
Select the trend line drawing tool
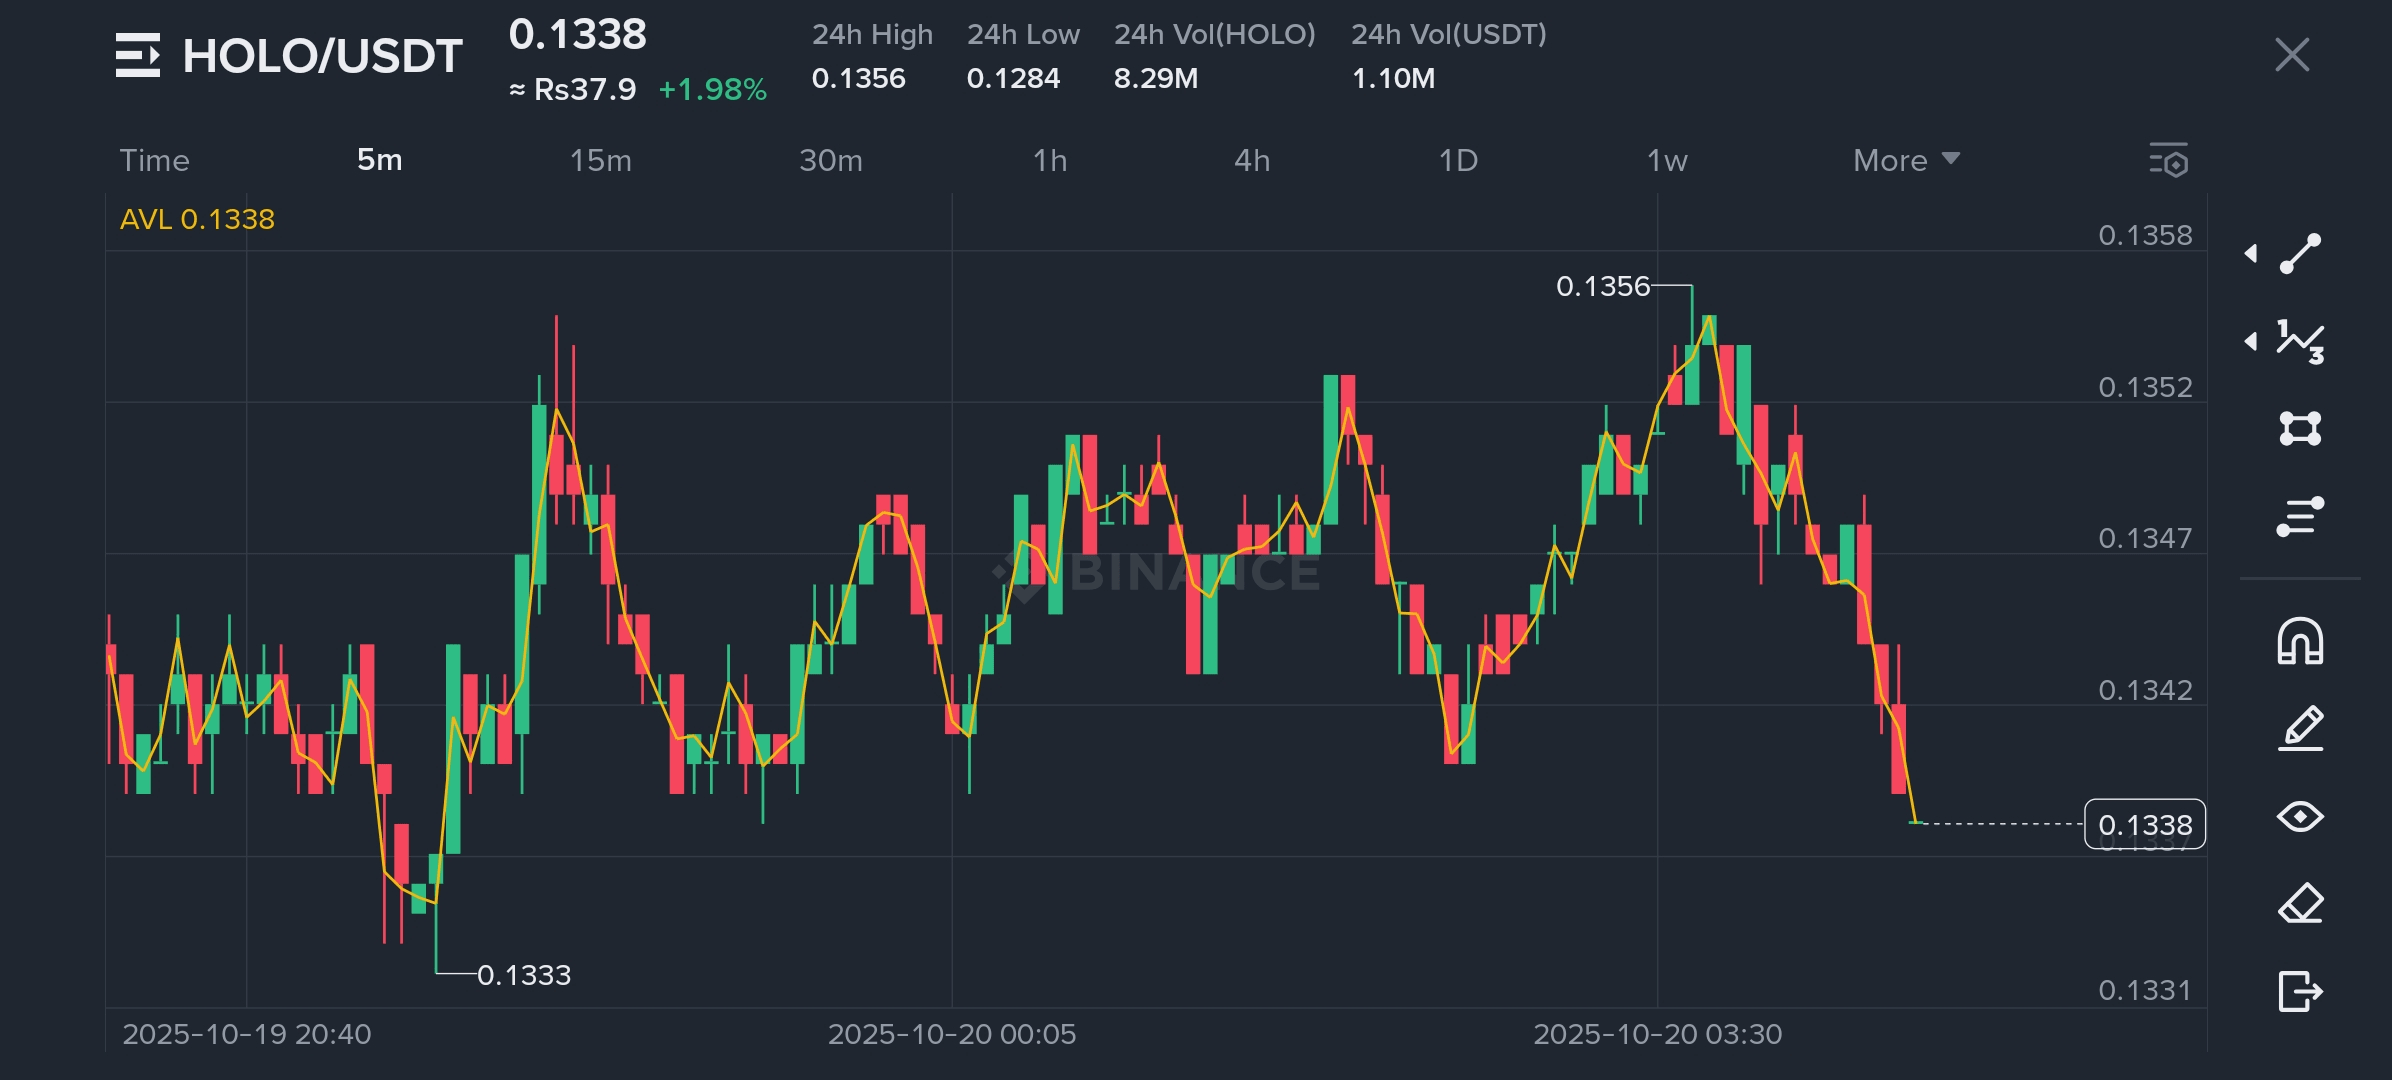click(2300, 254)
